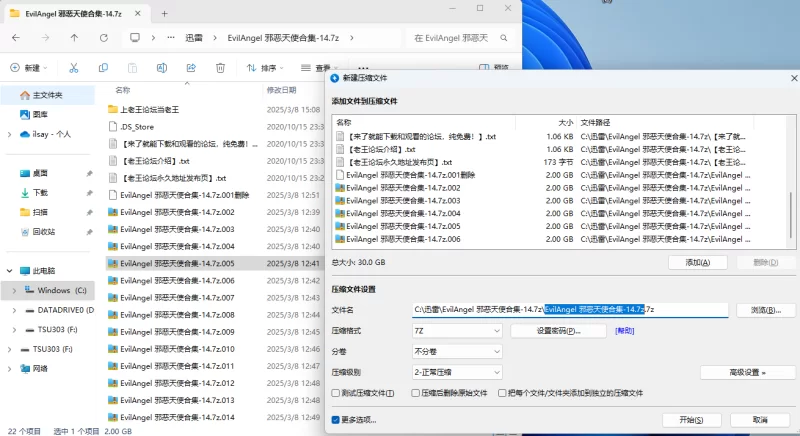Go up one folder level with up arrow
The image size is (800, 436).
[x=74, y=38]
